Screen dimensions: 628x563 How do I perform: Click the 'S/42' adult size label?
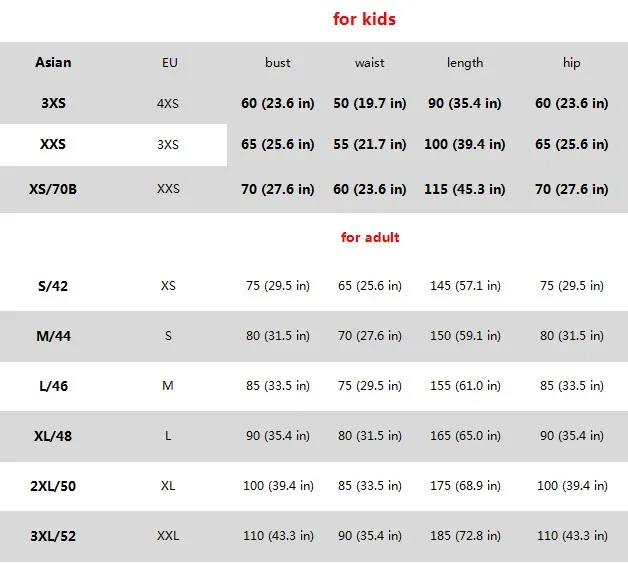53,286
